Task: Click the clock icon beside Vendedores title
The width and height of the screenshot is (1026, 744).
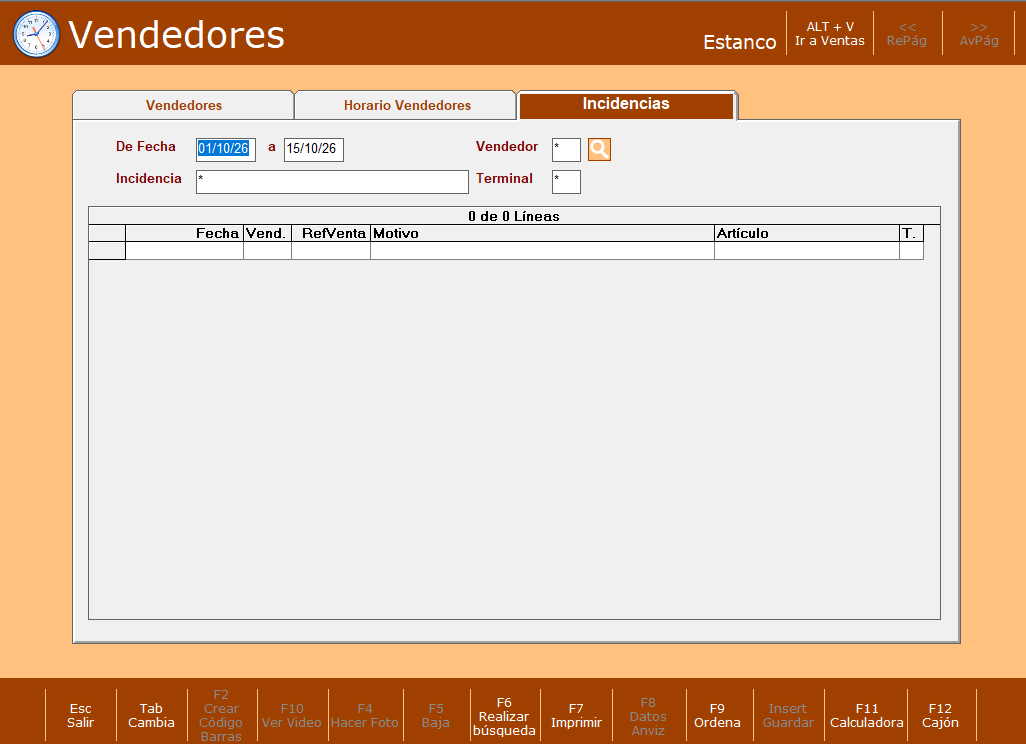Action: (37, 34)
